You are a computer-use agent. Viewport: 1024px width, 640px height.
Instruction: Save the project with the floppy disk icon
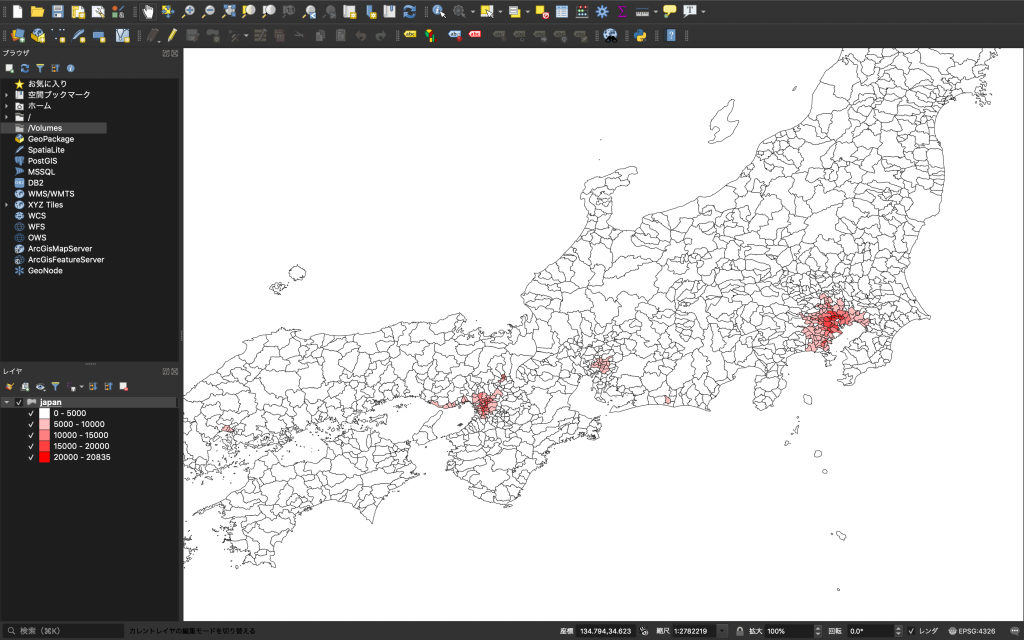point(57,11)
